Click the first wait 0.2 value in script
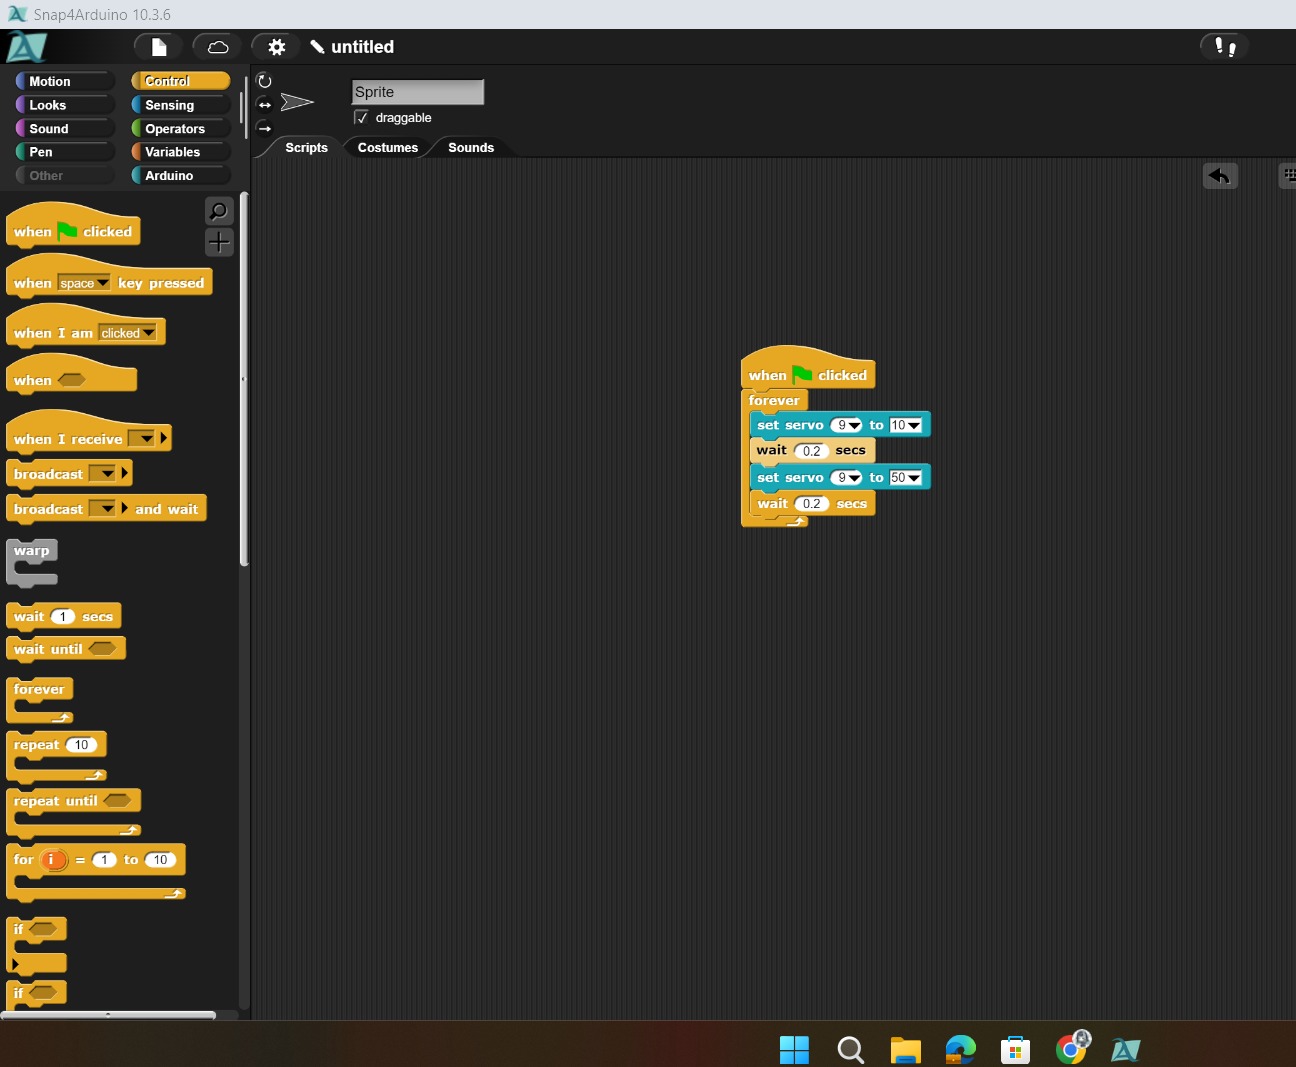 tap(812, 451)
